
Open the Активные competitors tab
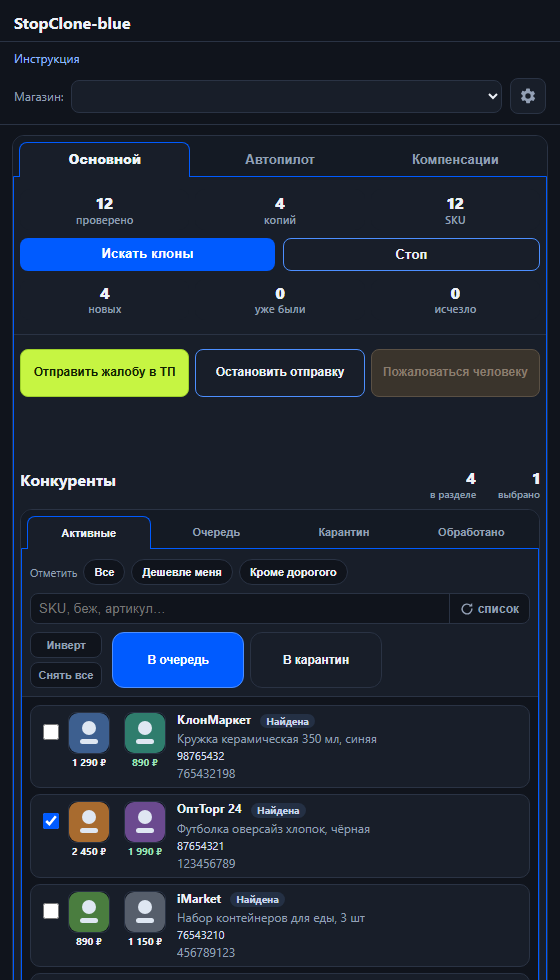pyautogui.click(x=89, y=533)
